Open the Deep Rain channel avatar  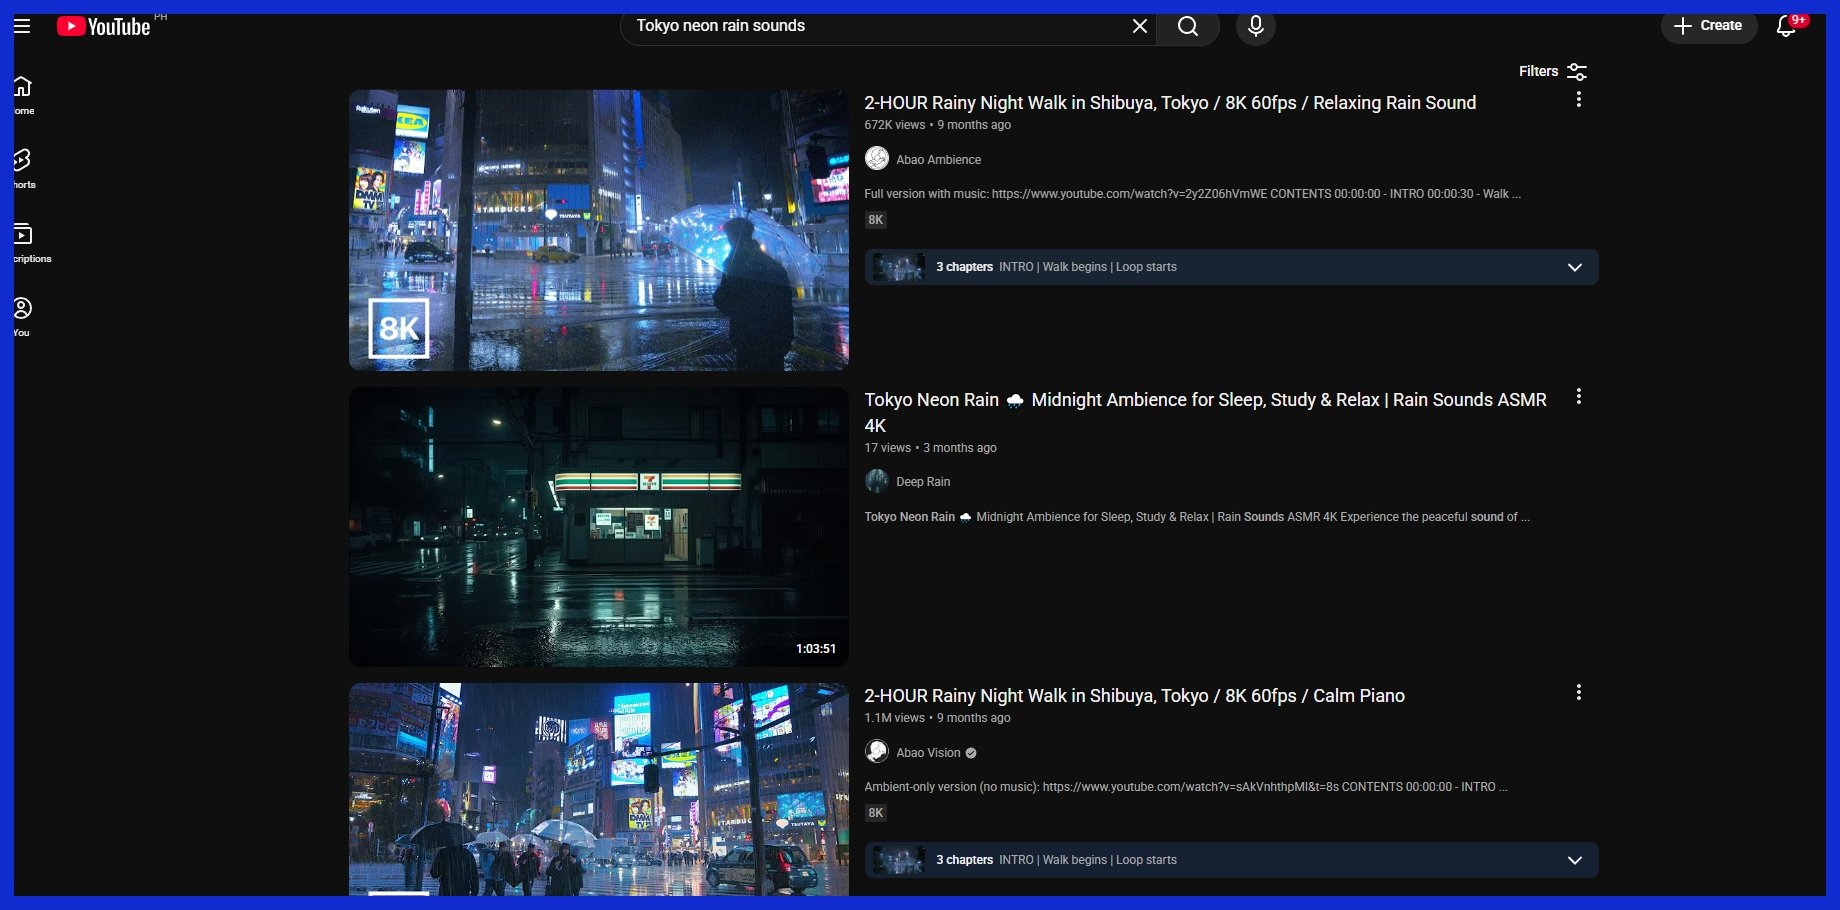[877, 481]
